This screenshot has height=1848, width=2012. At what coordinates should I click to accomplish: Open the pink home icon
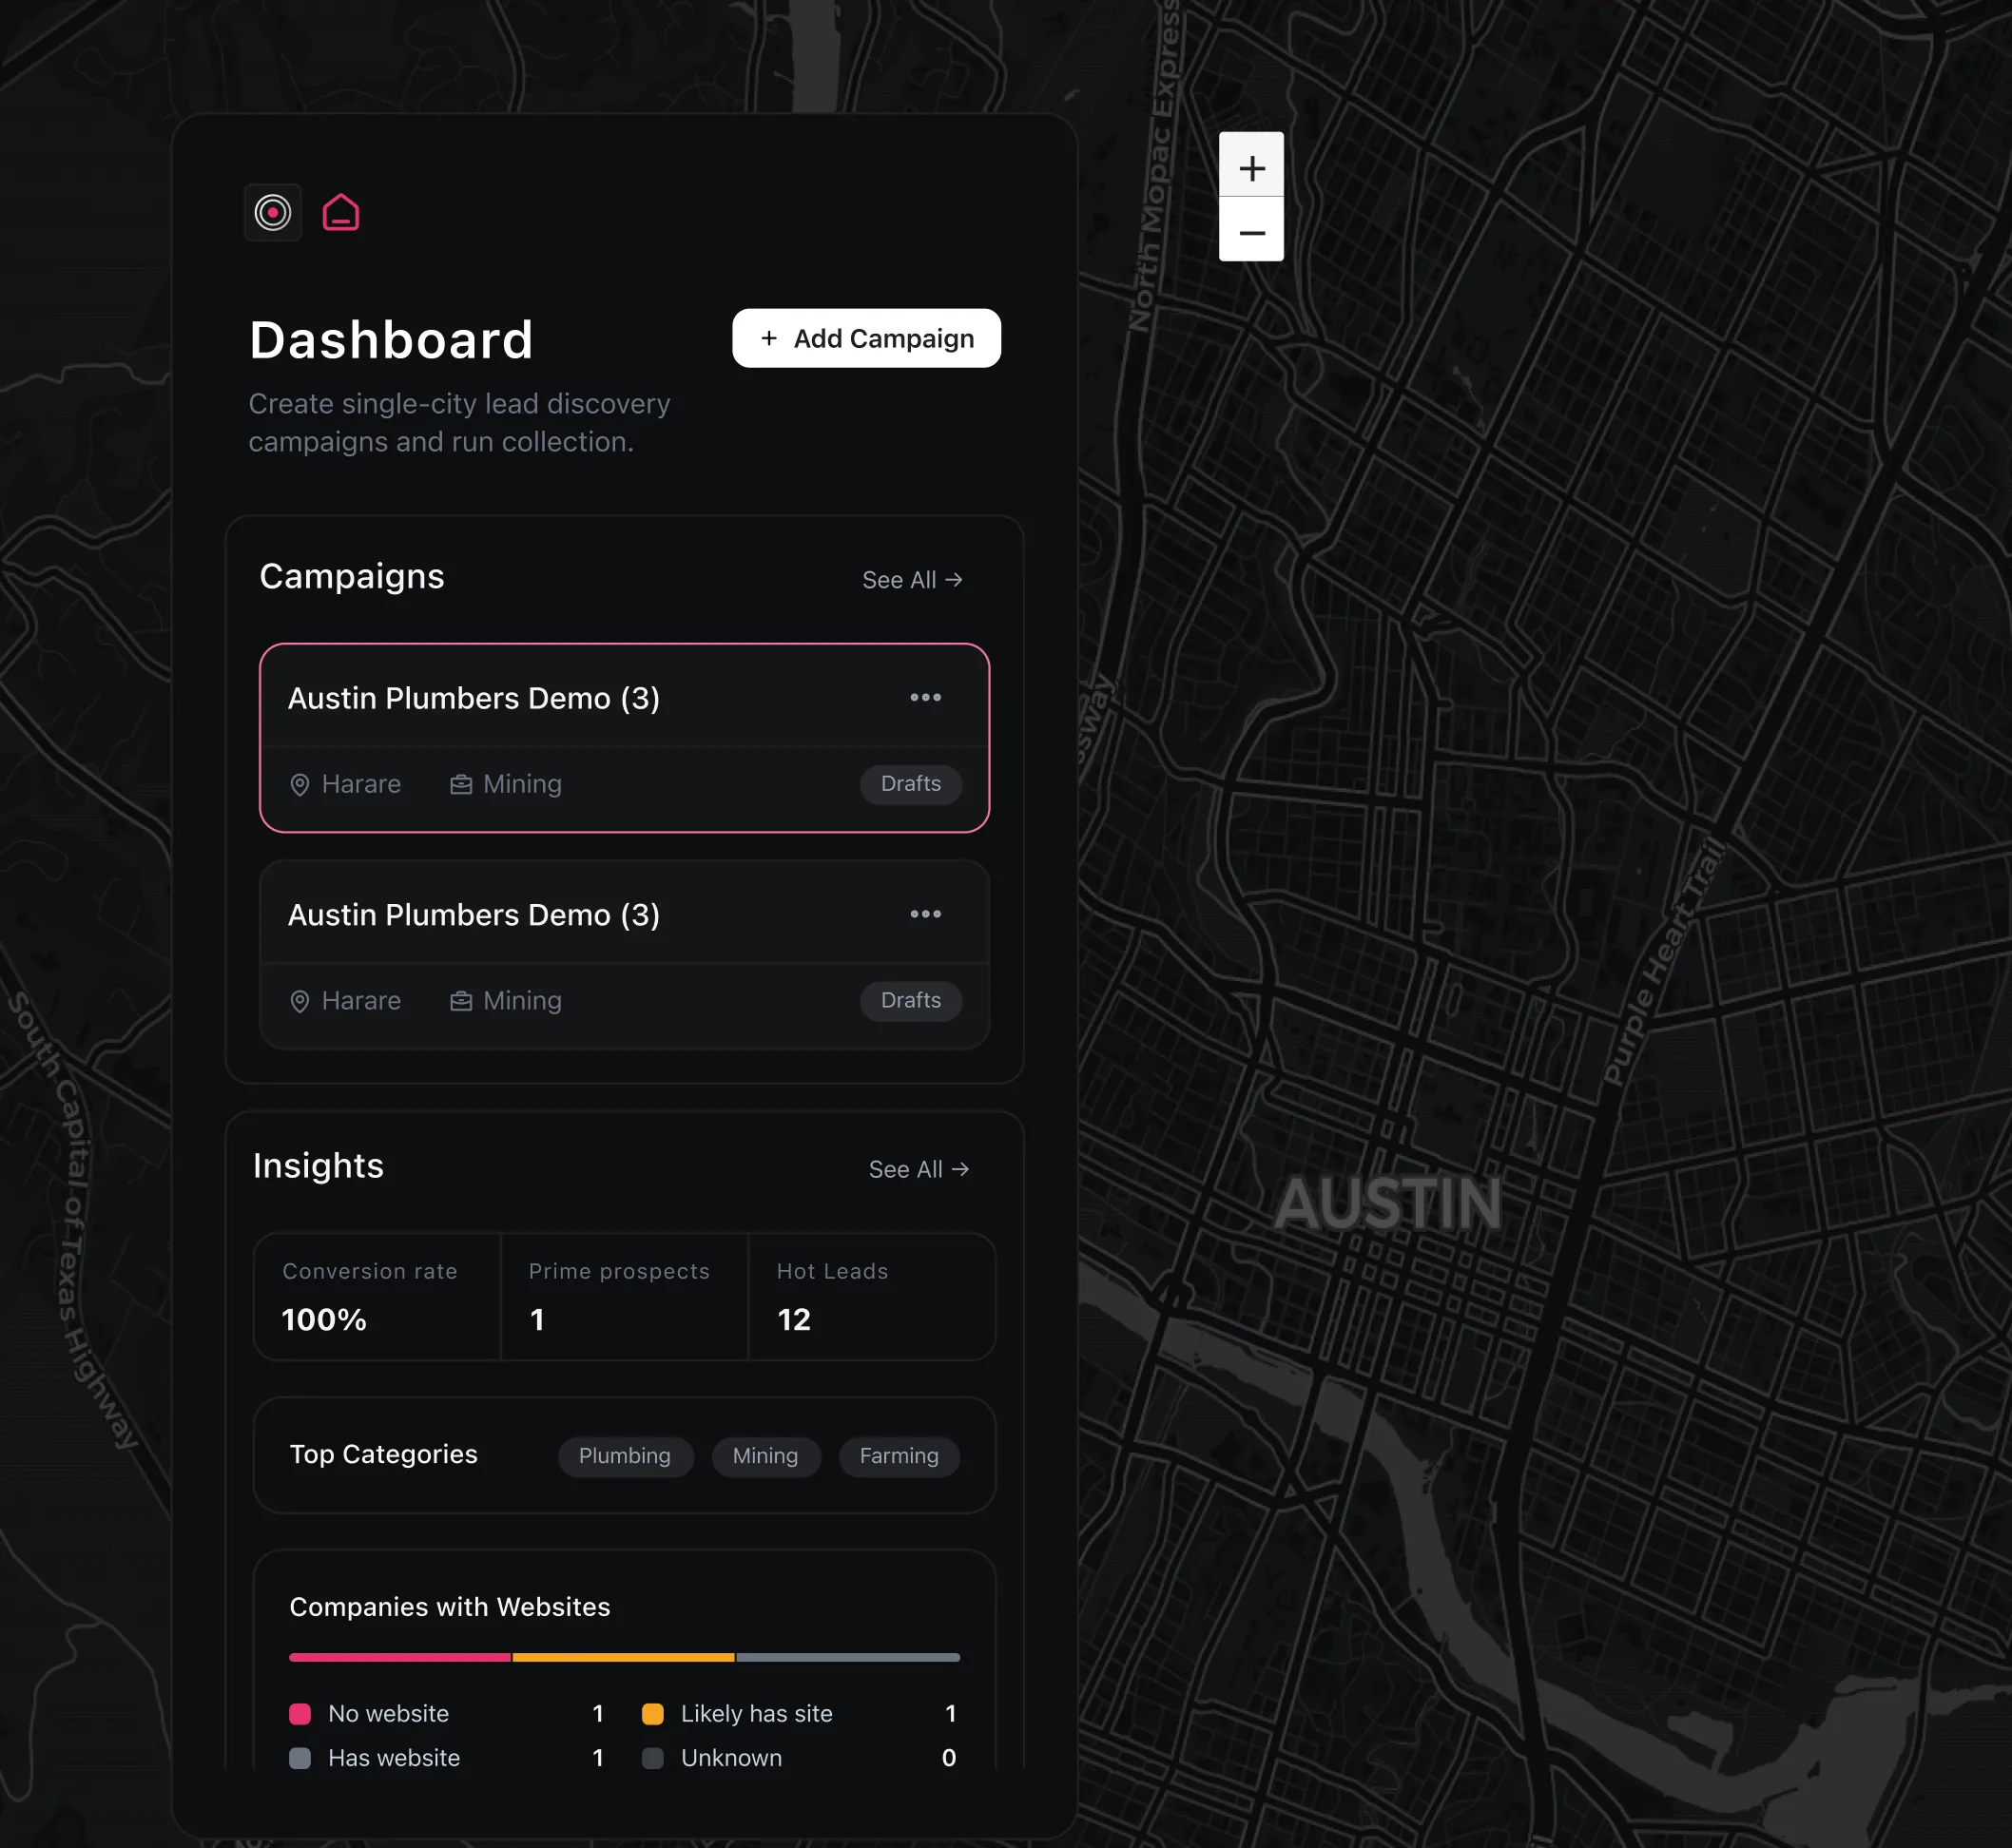(341, 212)
